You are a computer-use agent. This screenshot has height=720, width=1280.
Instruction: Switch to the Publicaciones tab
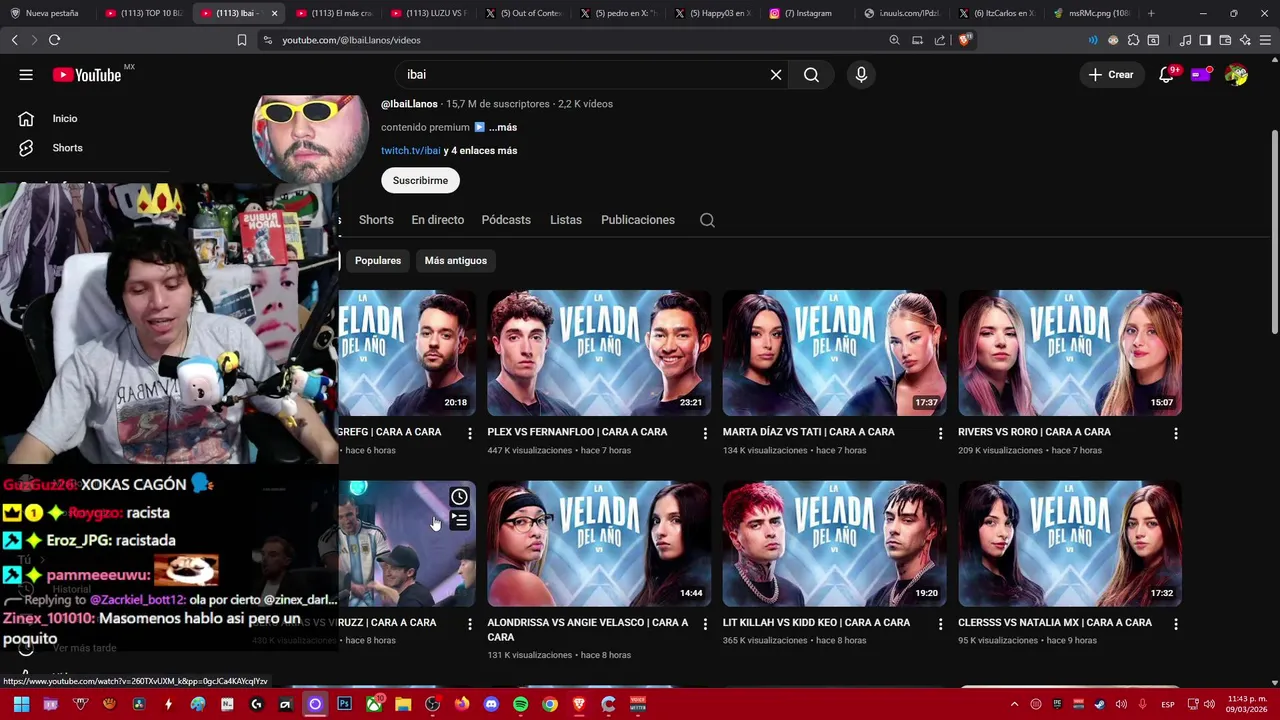click(x=638, y=220)
